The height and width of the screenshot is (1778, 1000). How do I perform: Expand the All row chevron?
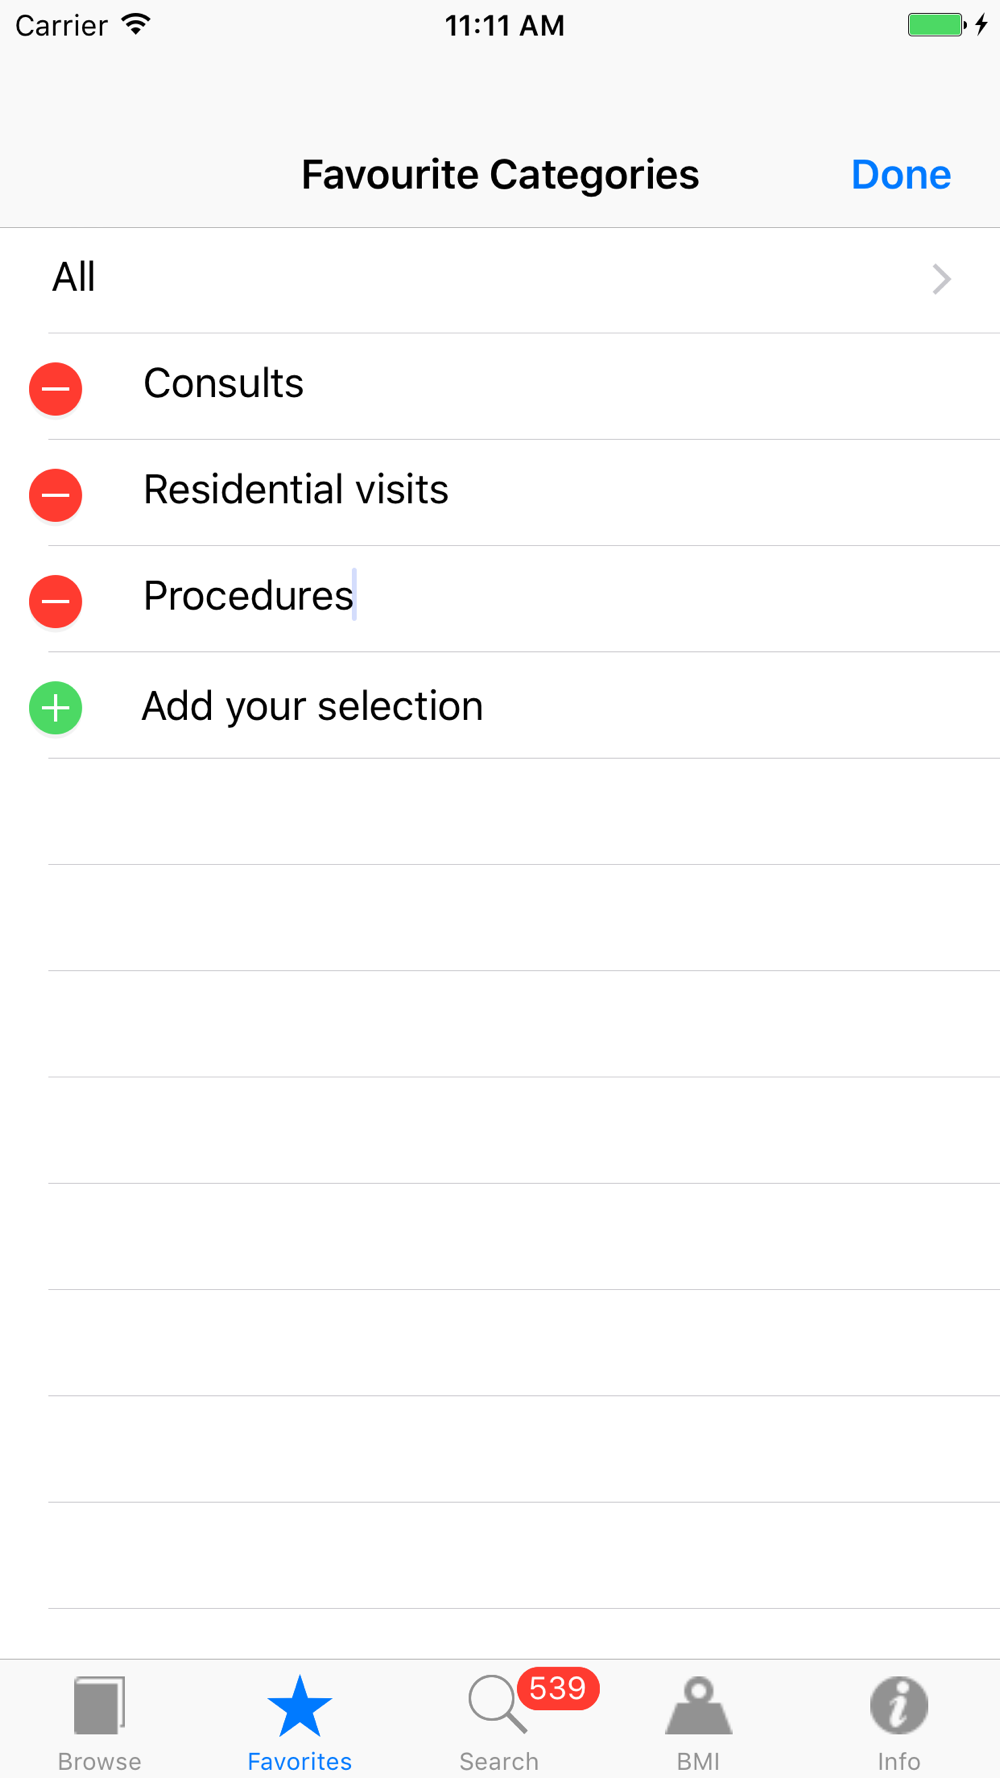941,279
